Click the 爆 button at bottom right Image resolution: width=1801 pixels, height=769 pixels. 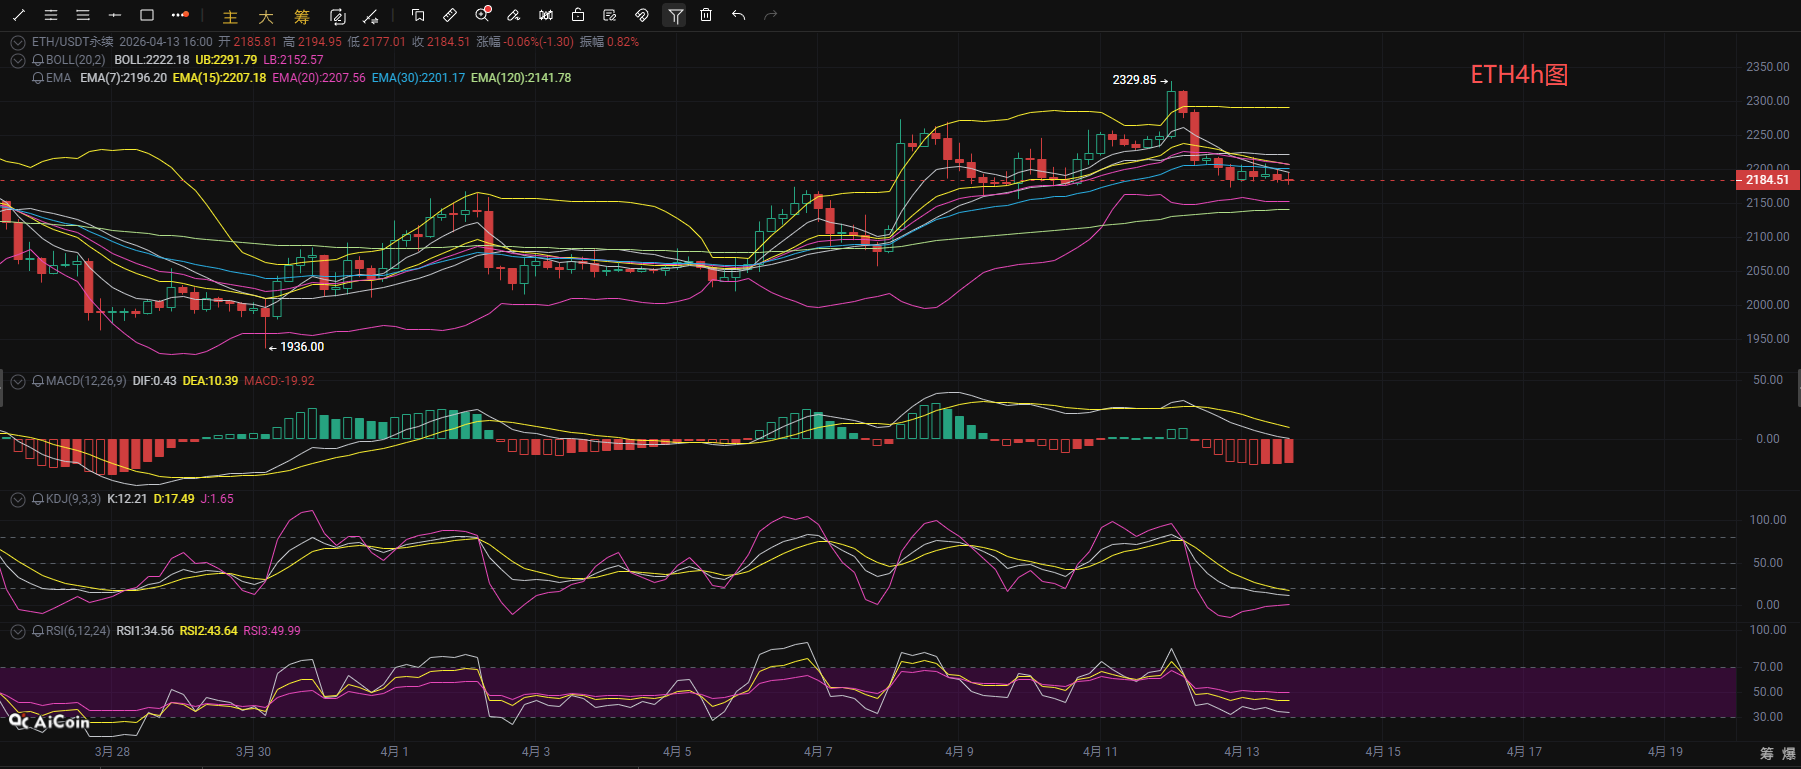1788,753
